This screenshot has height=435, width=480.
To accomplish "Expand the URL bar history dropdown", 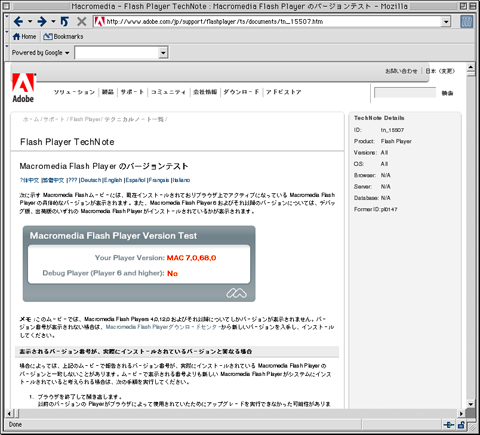I will pyautogui.click(x=446, y=22).
